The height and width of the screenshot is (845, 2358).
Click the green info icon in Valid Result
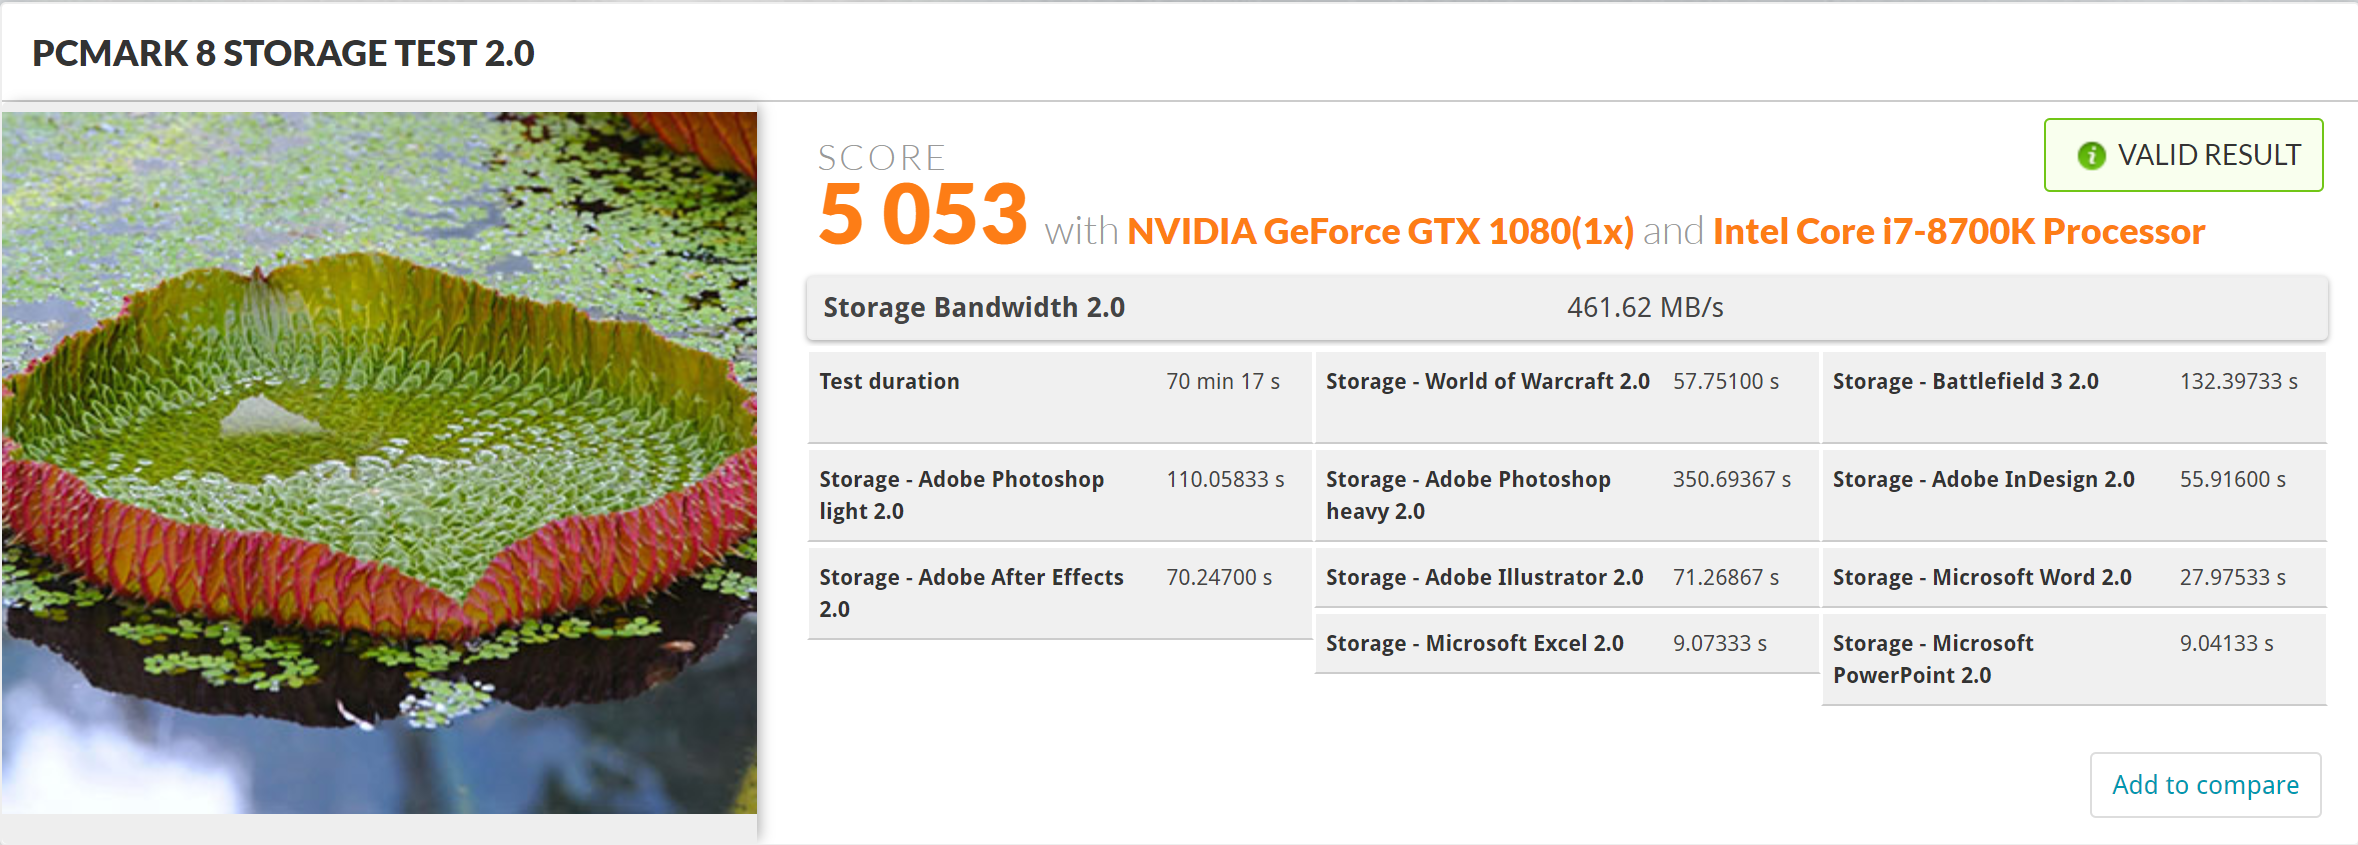pos(2091,156)
